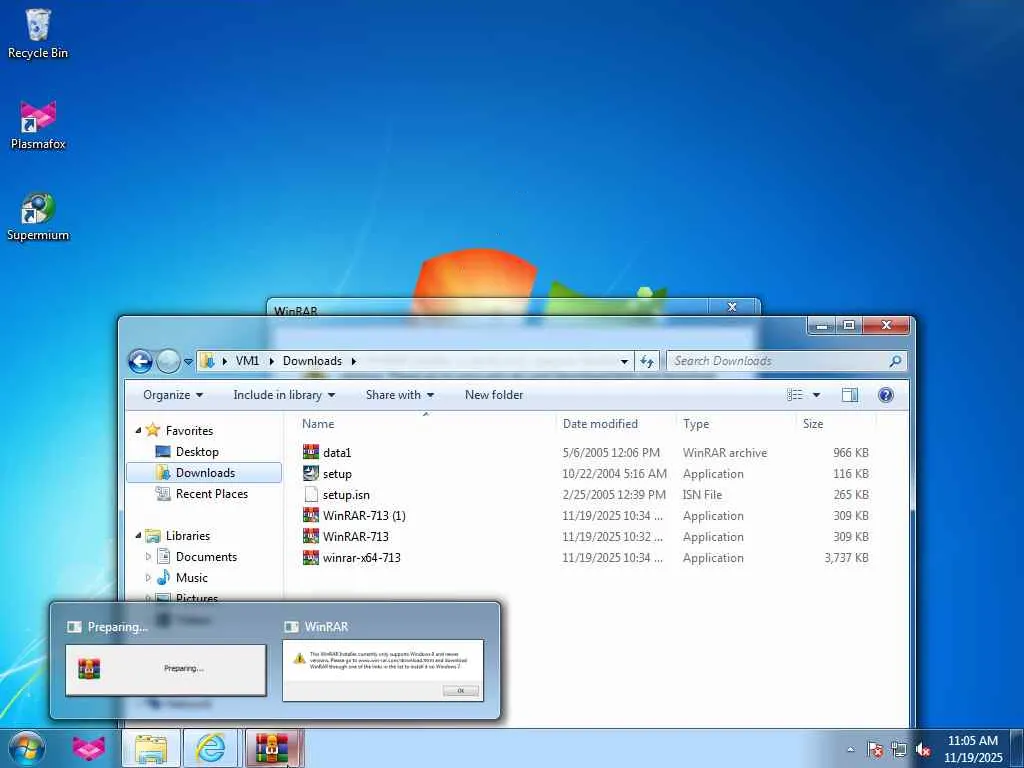Select the setup application icon

point(311,473)
